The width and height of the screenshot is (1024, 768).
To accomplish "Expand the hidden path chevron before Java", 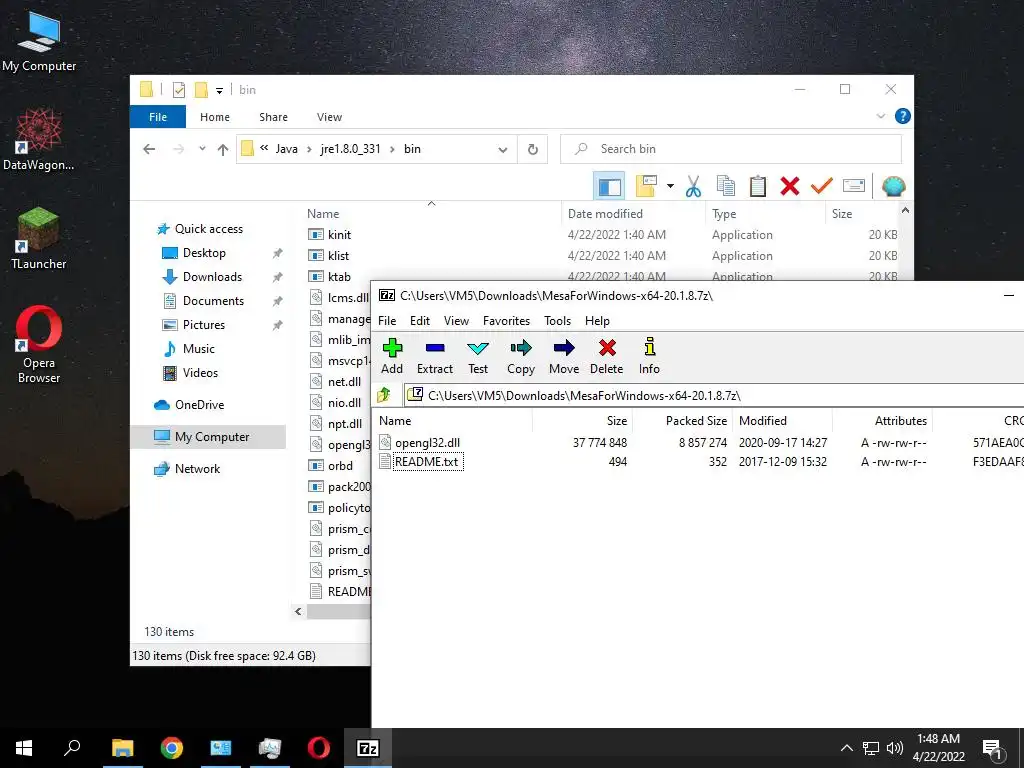I will [x=264, y=149].
